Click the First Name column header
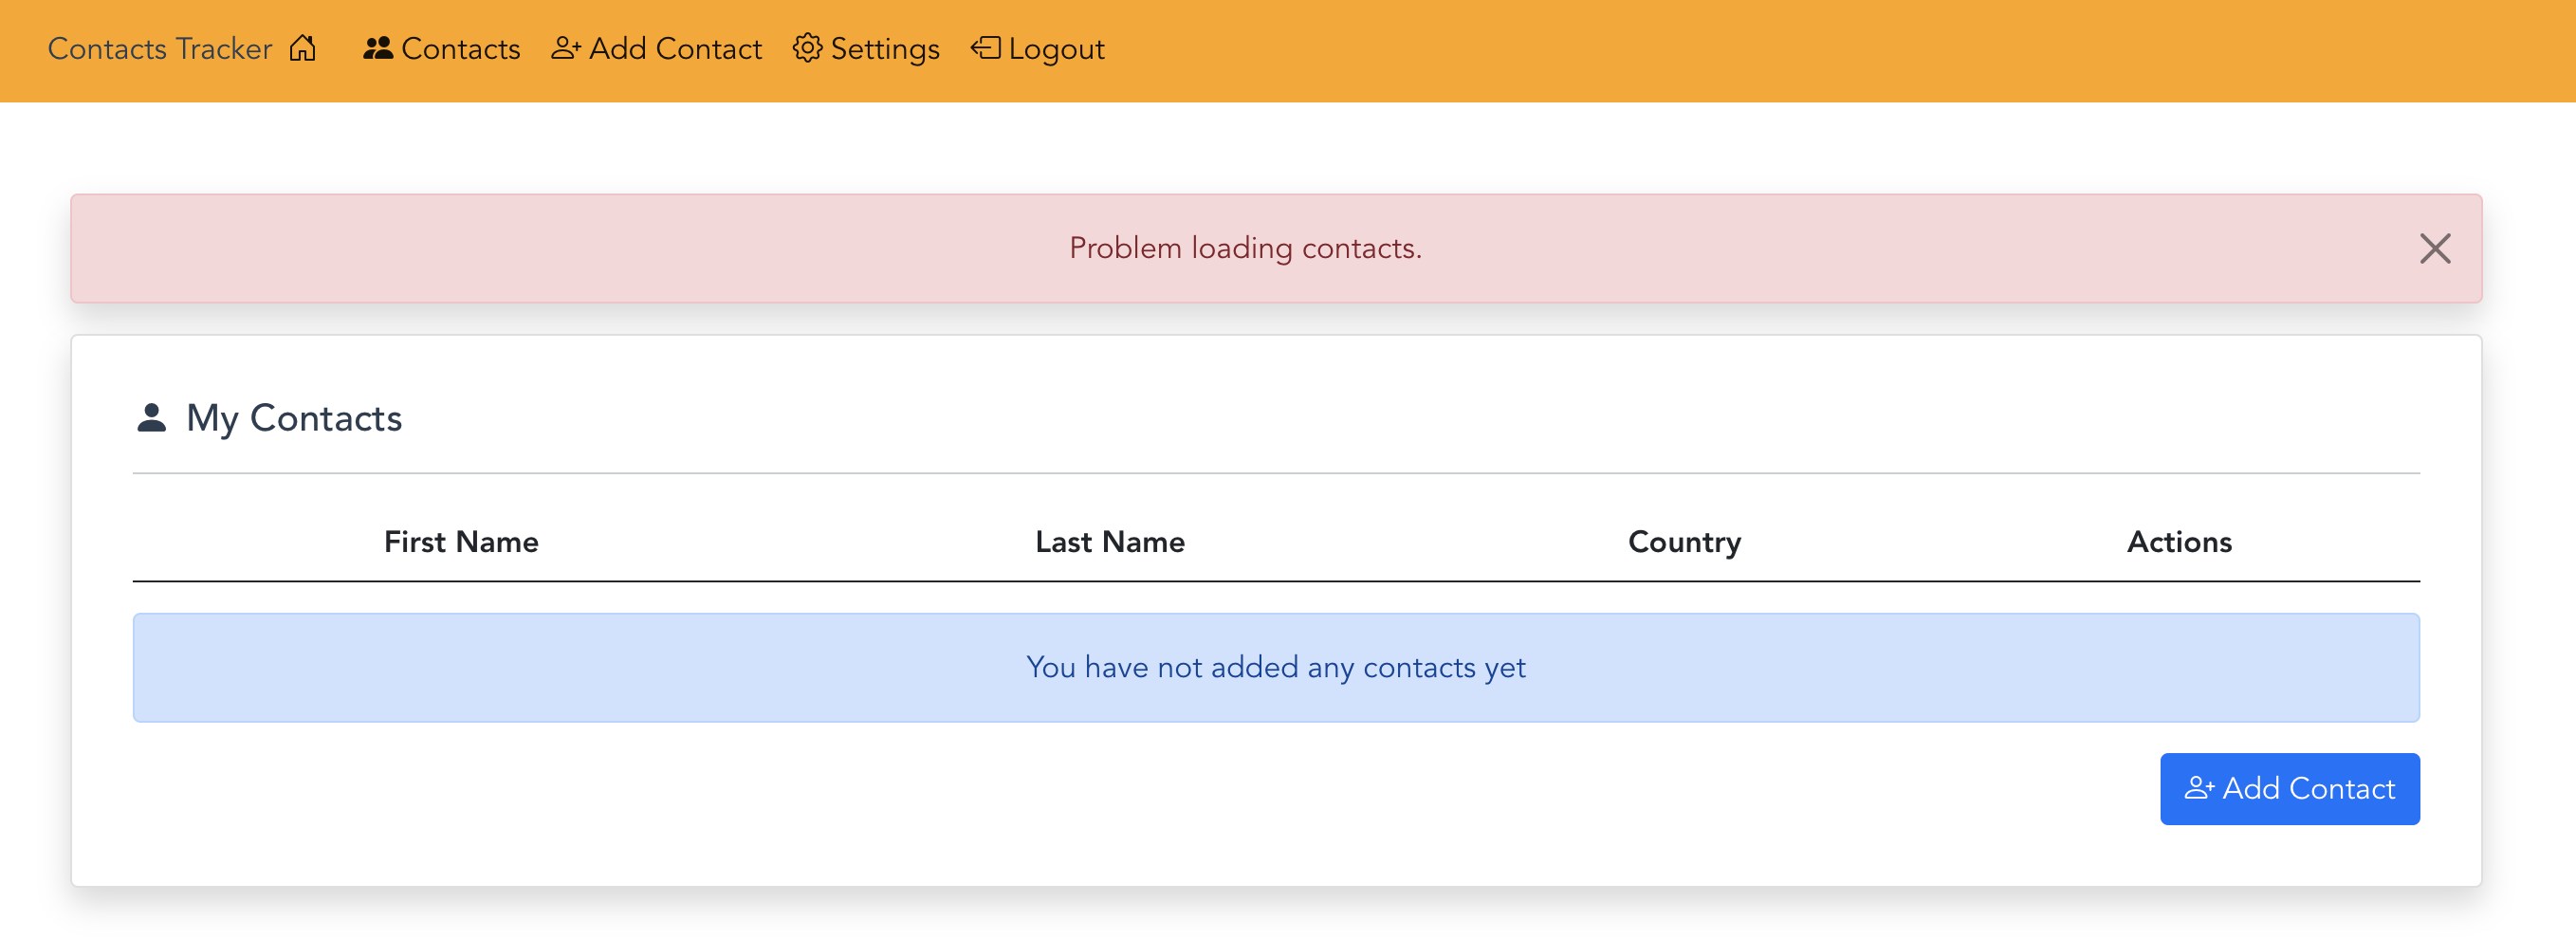 coord(461,541)
